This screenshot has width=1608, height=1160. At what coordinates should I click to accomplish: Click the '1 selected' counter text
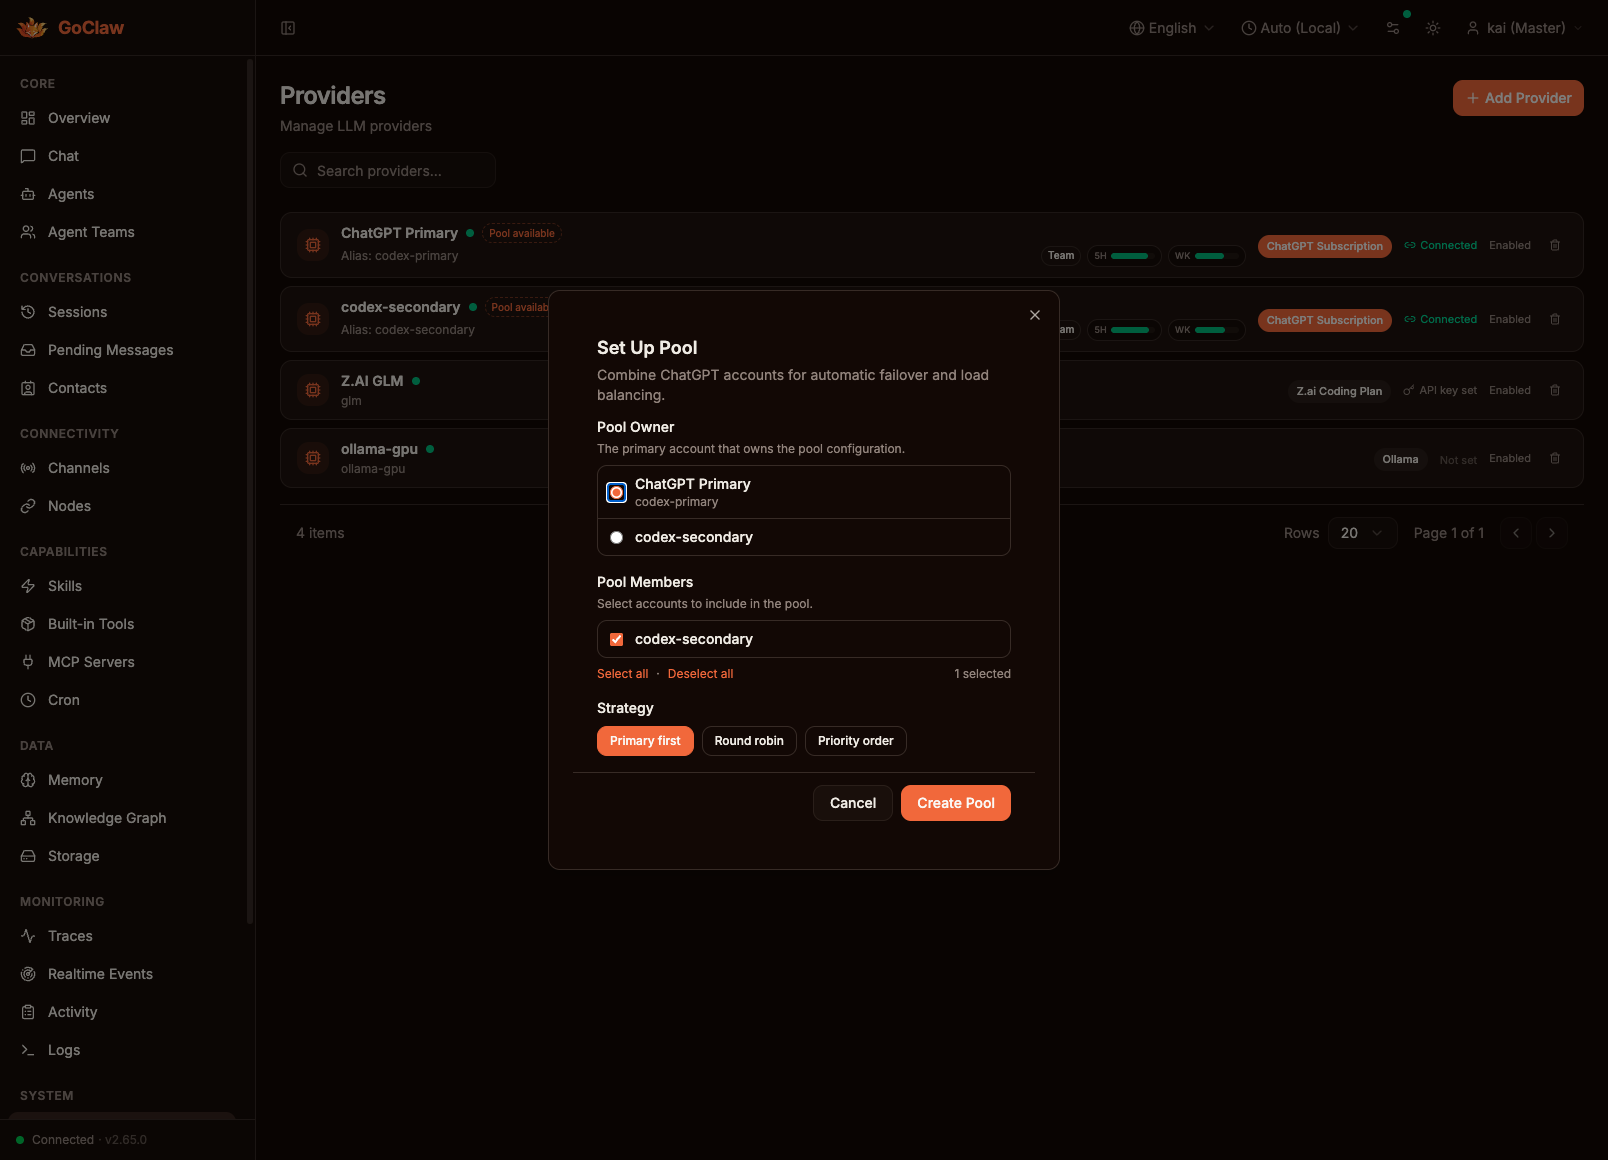pyautogui.click(x=982, y=674)
